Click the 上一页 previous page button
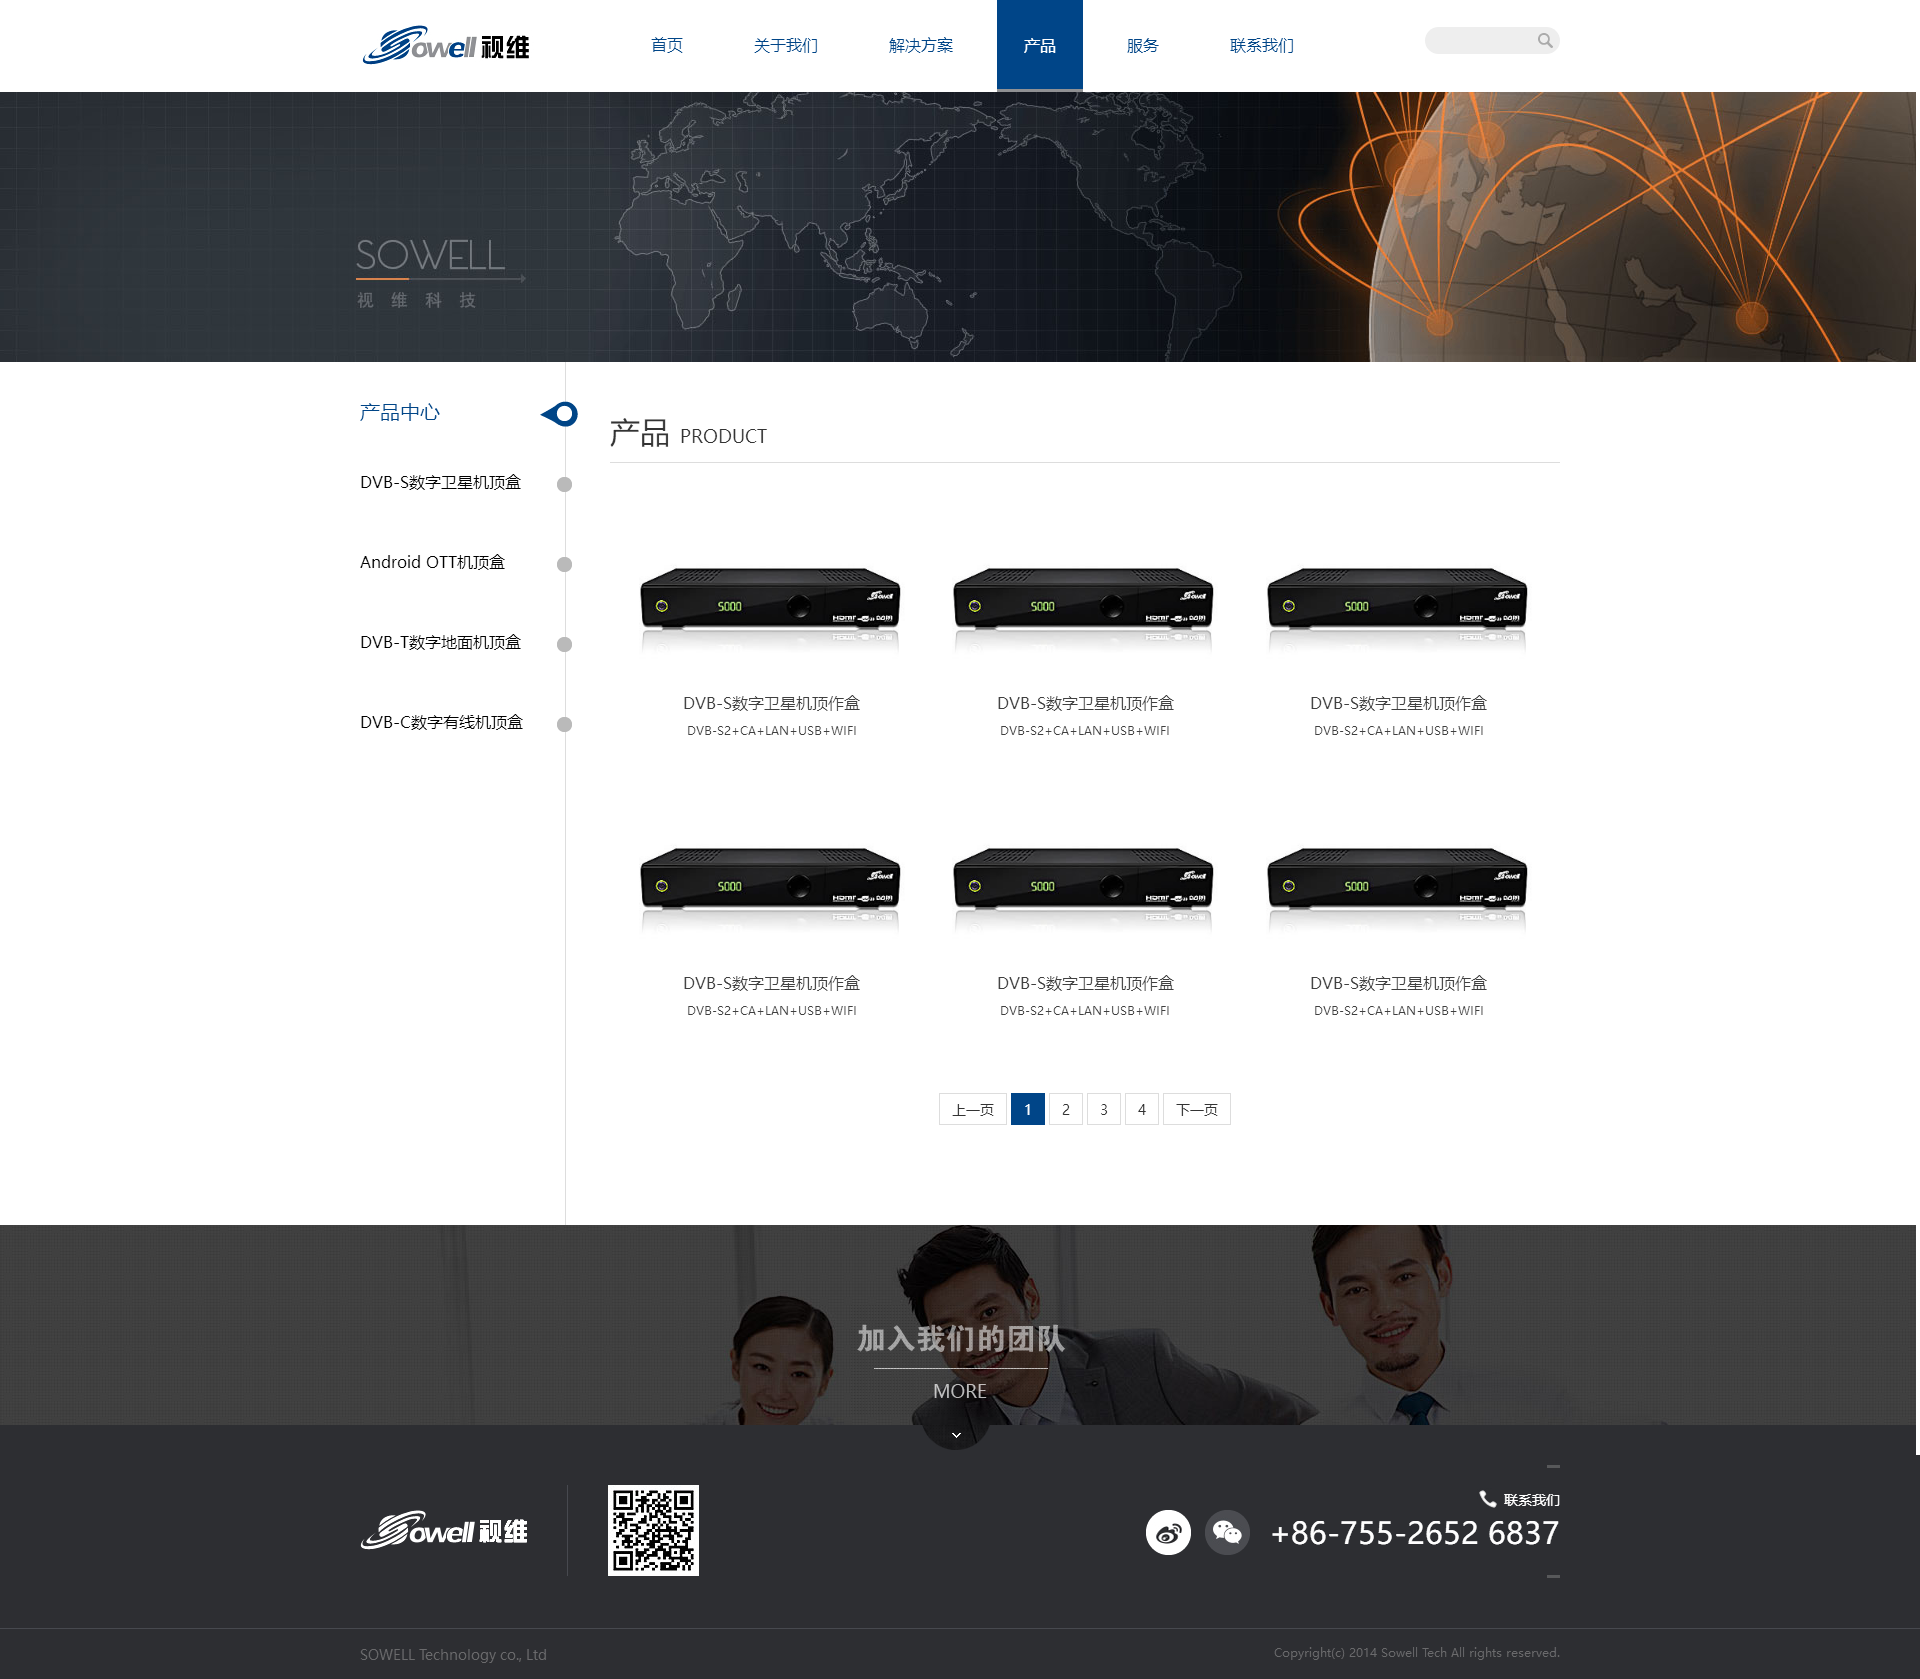The image size is (1920, 1679). coord(972,1109)
